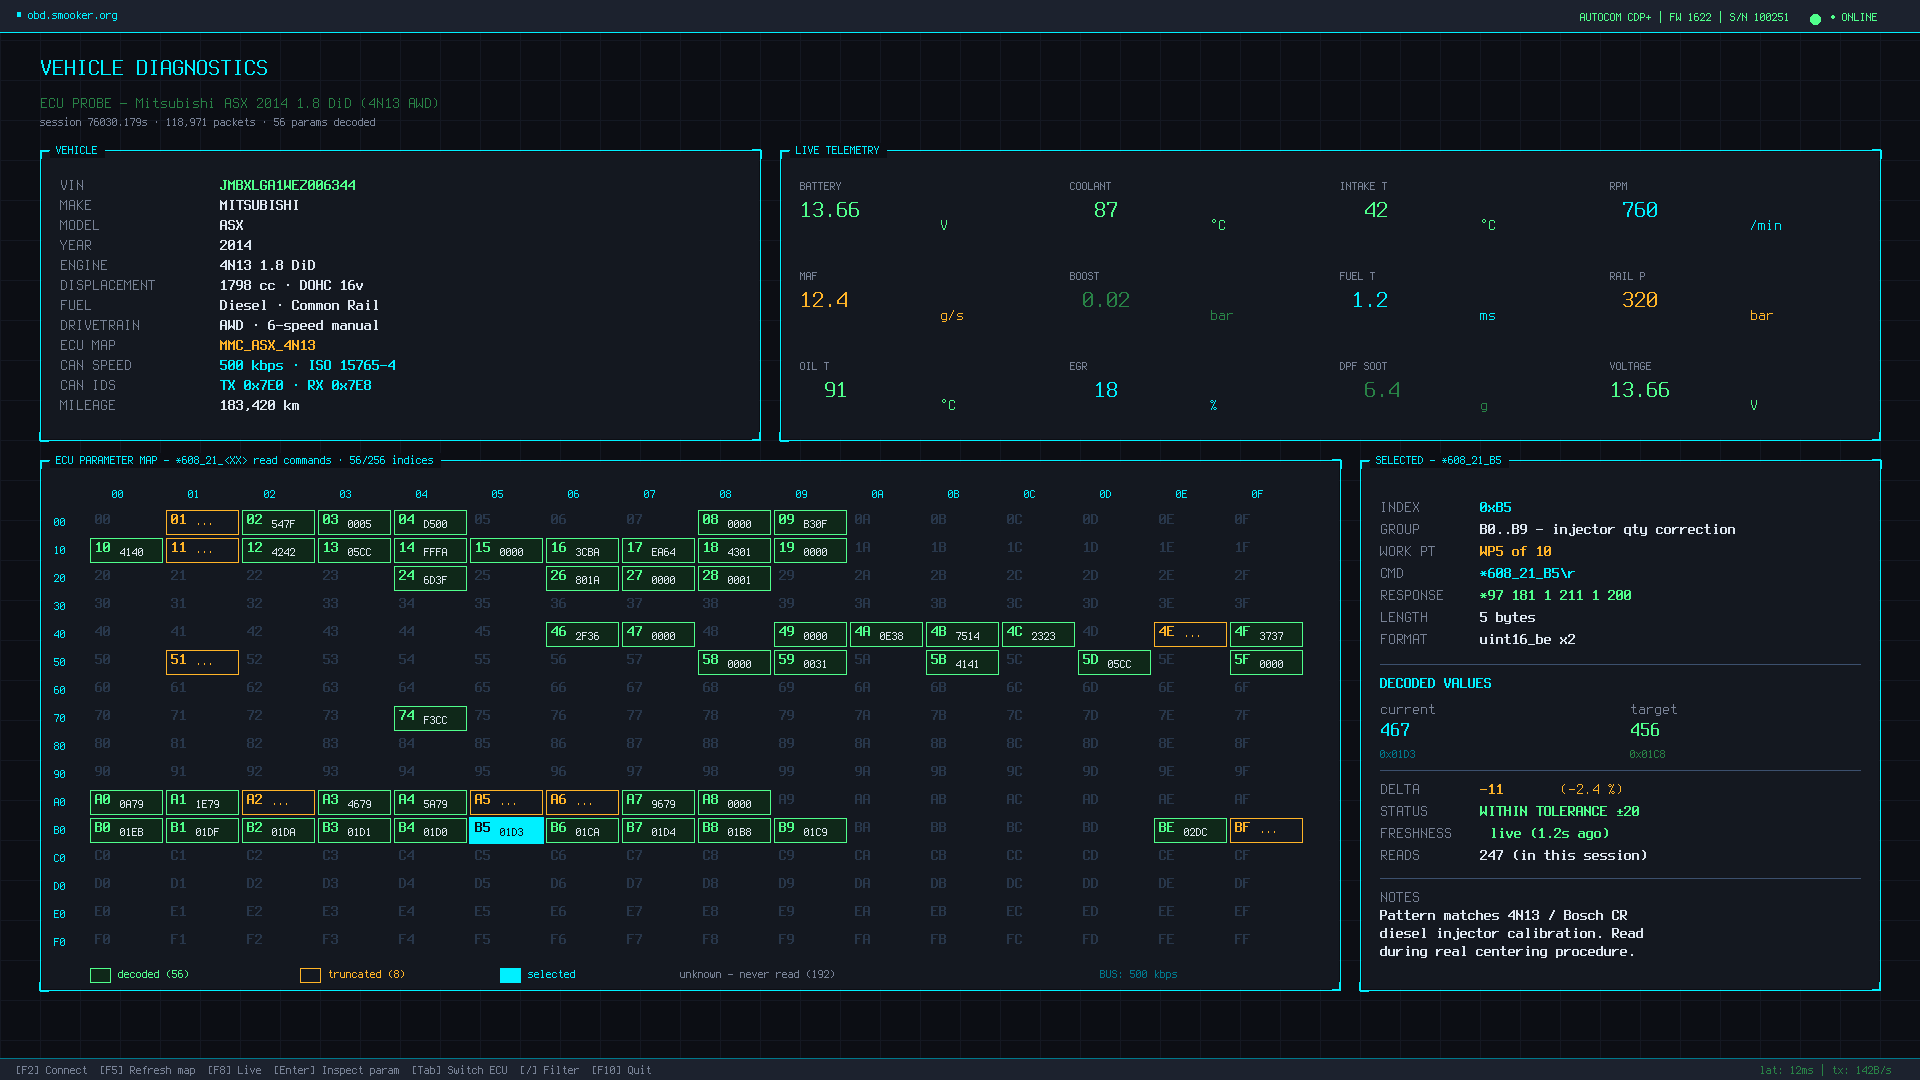The image size is (1920, 1080).
Task: Open the [/] Filter control
Action: pos(550,1070)
